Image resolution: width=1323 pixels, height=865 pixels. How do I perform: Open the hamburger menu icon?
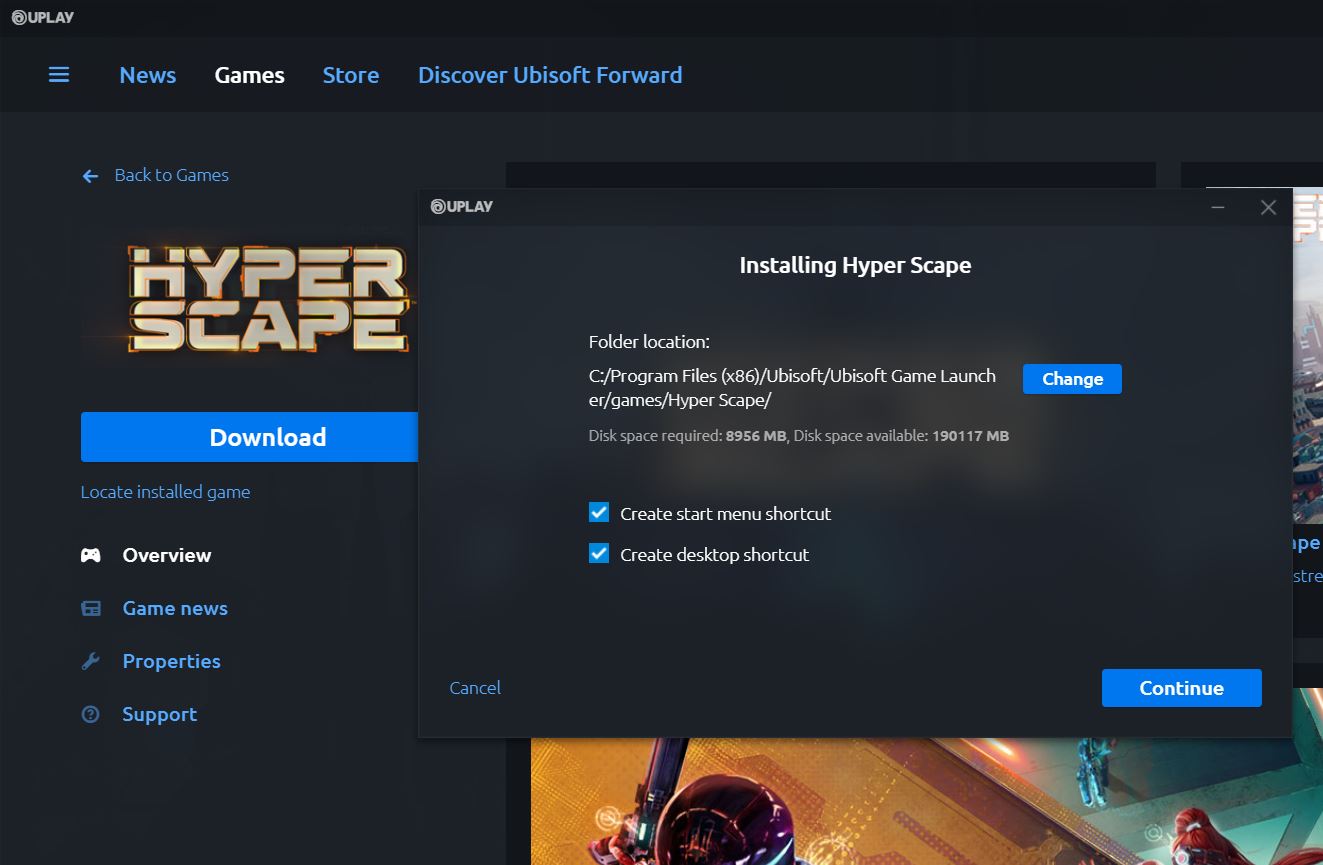pyautogui.click(x=59, y=75)
